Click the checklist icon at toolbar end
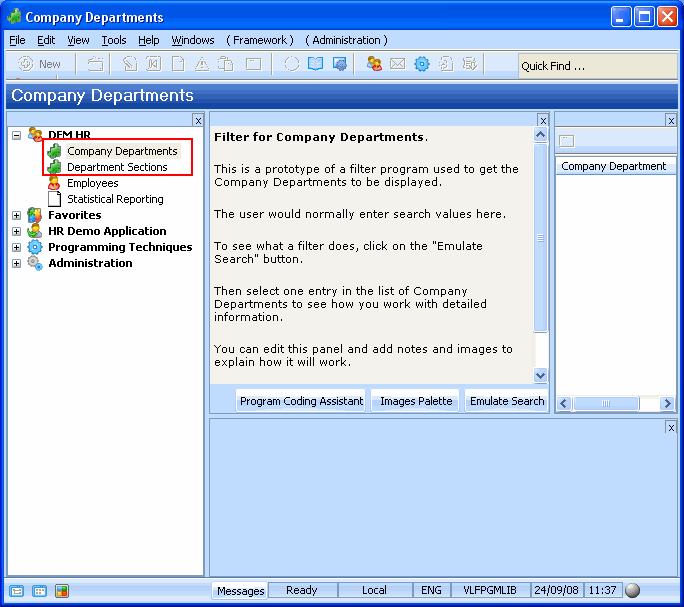 point(469,64)
